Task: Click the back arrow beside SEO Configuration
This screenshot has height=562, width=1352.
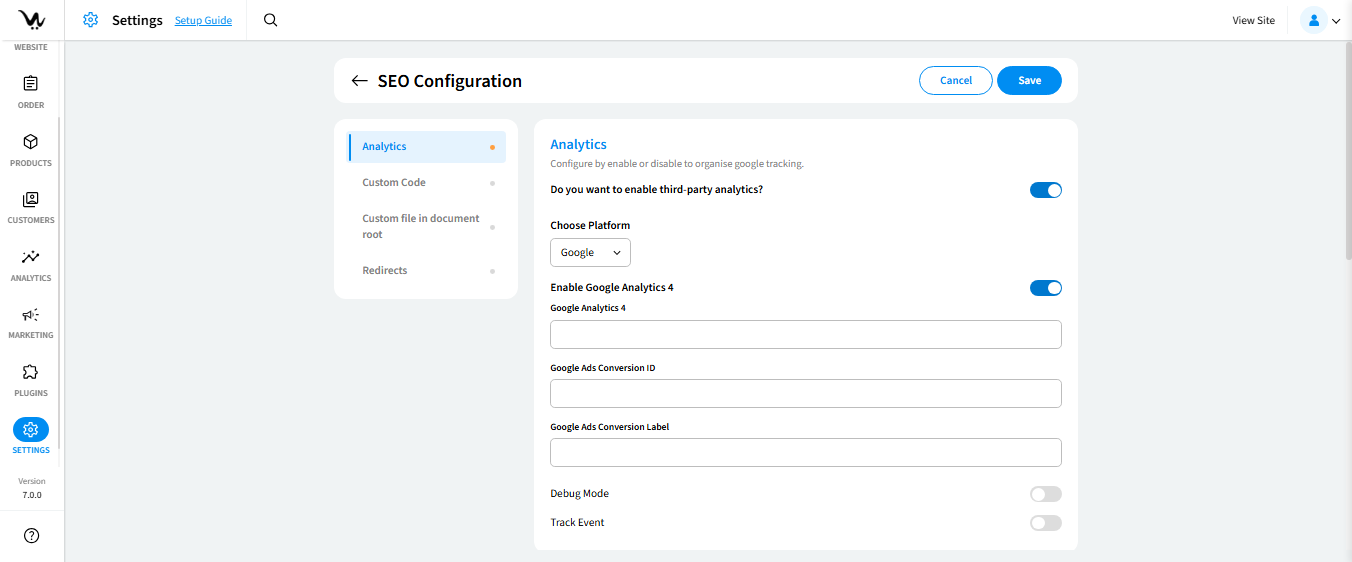Action: pos(360,81)
